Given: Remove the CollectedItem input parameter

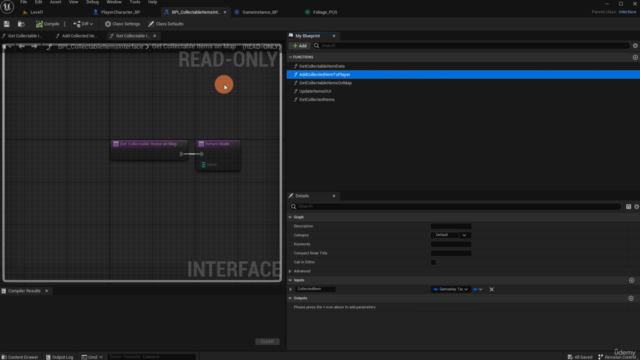Looking at the screenshot, I should (x=491, y=289).
